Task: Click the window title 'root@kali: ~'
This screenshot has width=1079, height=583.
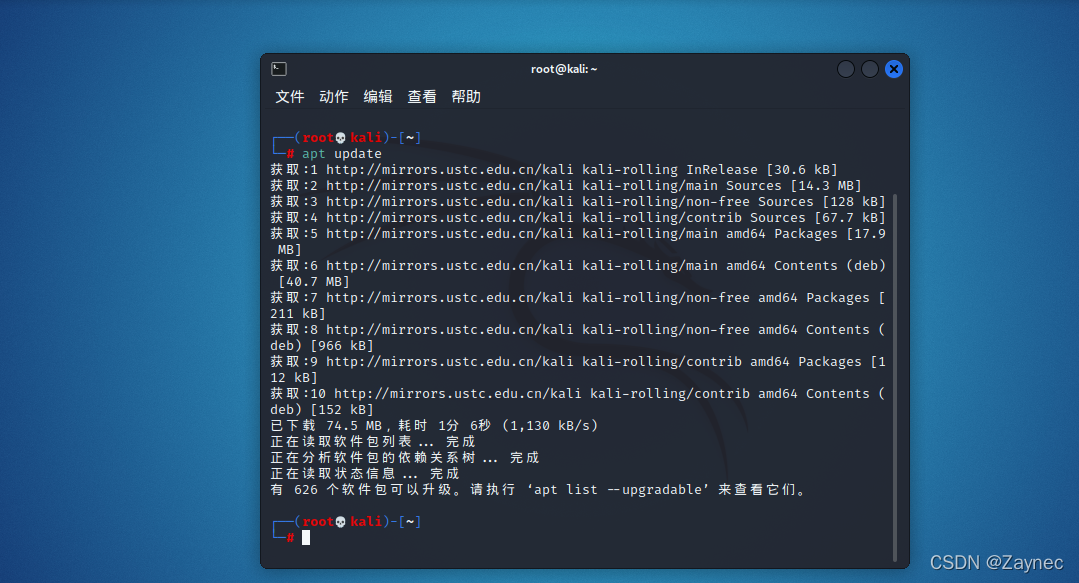Action: coord(564,69)
